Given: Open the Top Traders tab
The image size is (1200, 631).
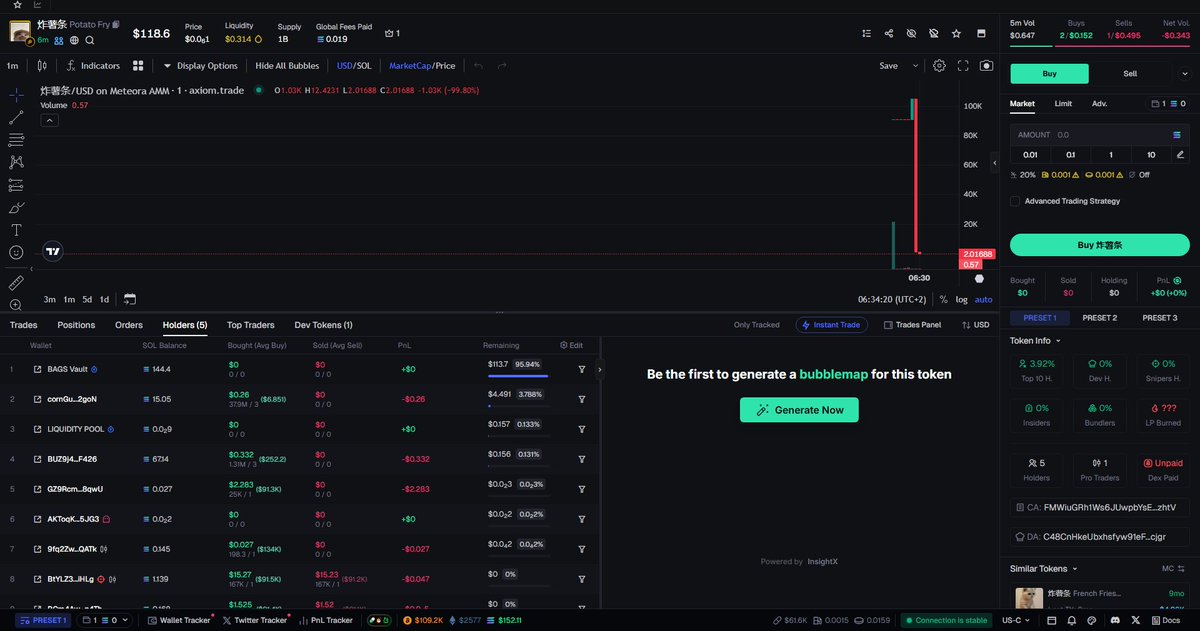Looking at the screenshot, I should (250, 325).
